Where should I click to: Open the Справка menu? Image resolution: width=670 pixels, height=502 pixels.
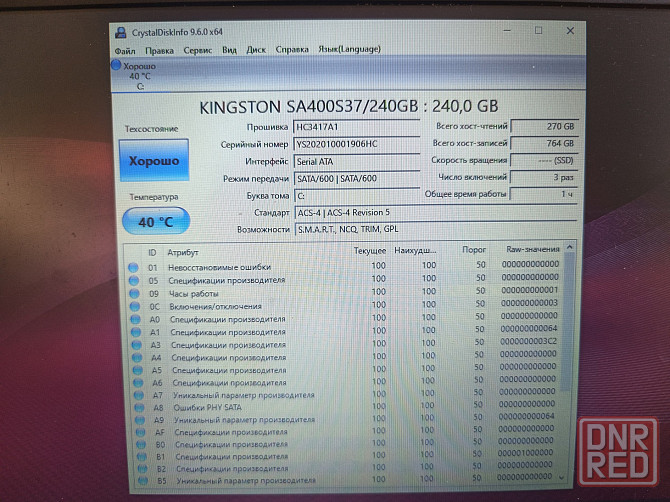[292, 49]
